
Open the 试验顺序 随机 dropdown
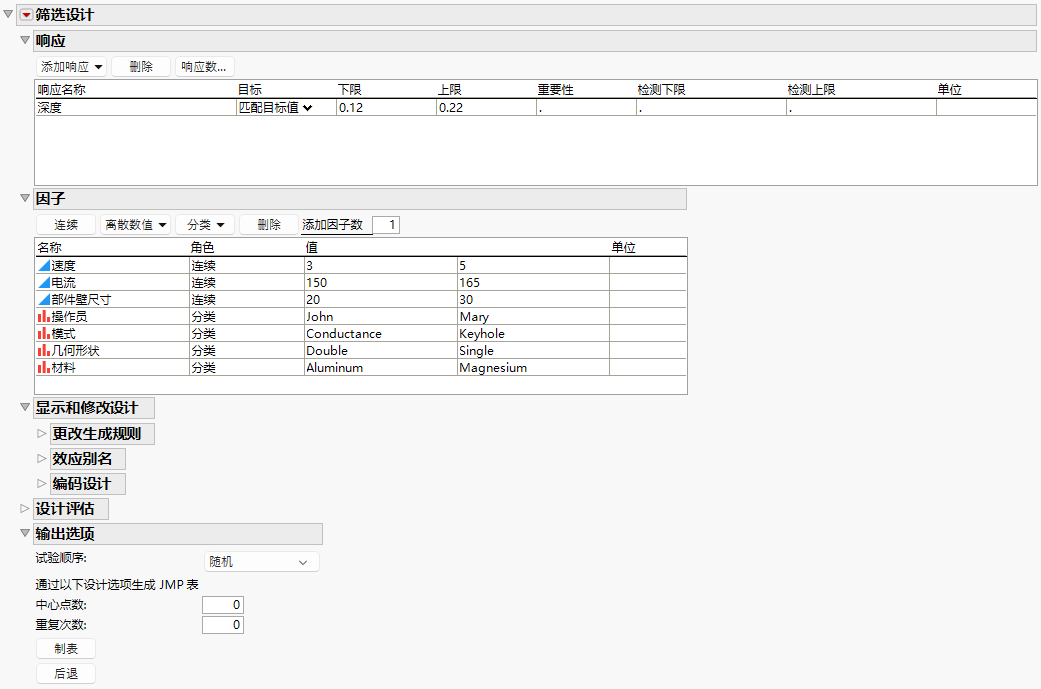261,562
